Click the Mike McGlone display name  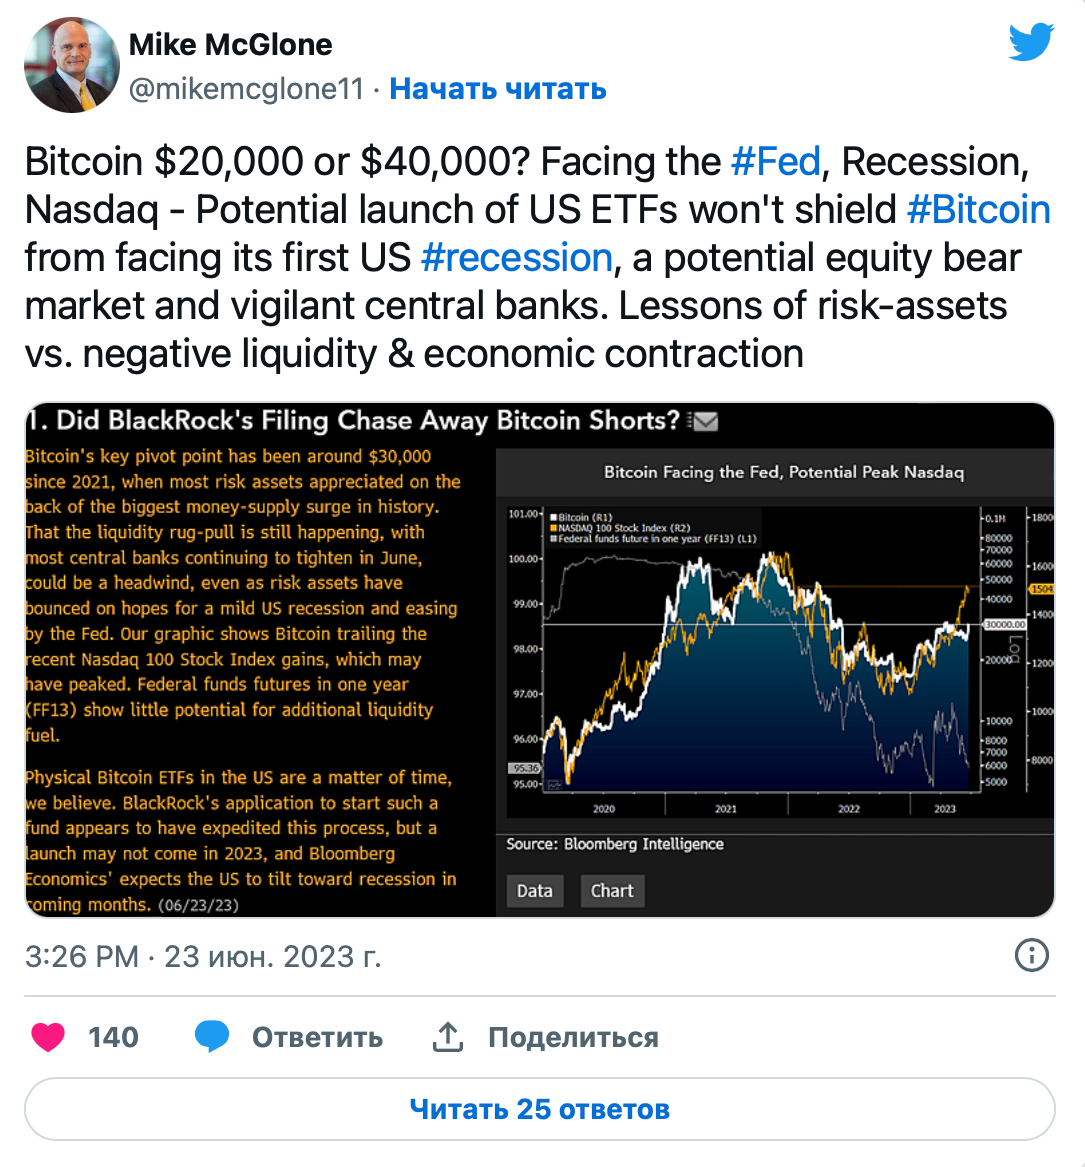click(231, 45)
